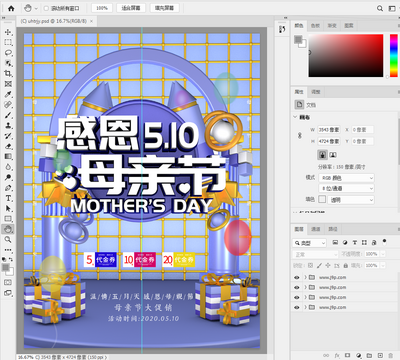400x360 pixels.
Task: Open Hand tool preset picker arrow
Action: click(x=36, y=8)
